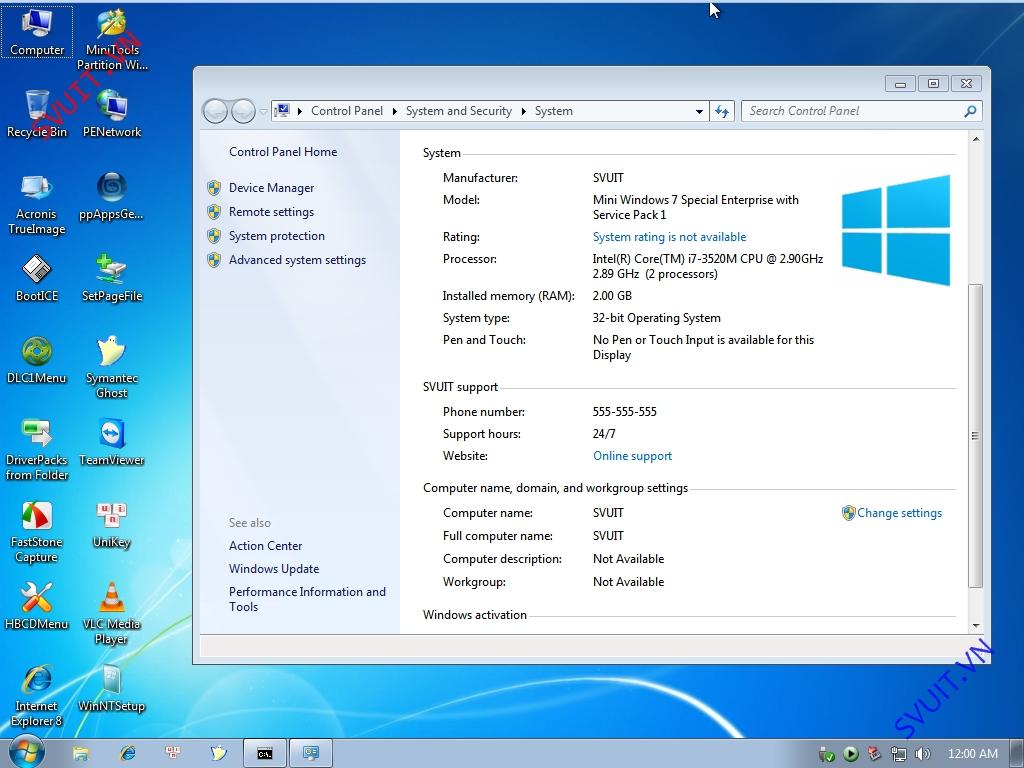This screenshot has width=1024, height=768.
Task: Open SetPageFile desktop icon
Action: [x=112, y=278]
